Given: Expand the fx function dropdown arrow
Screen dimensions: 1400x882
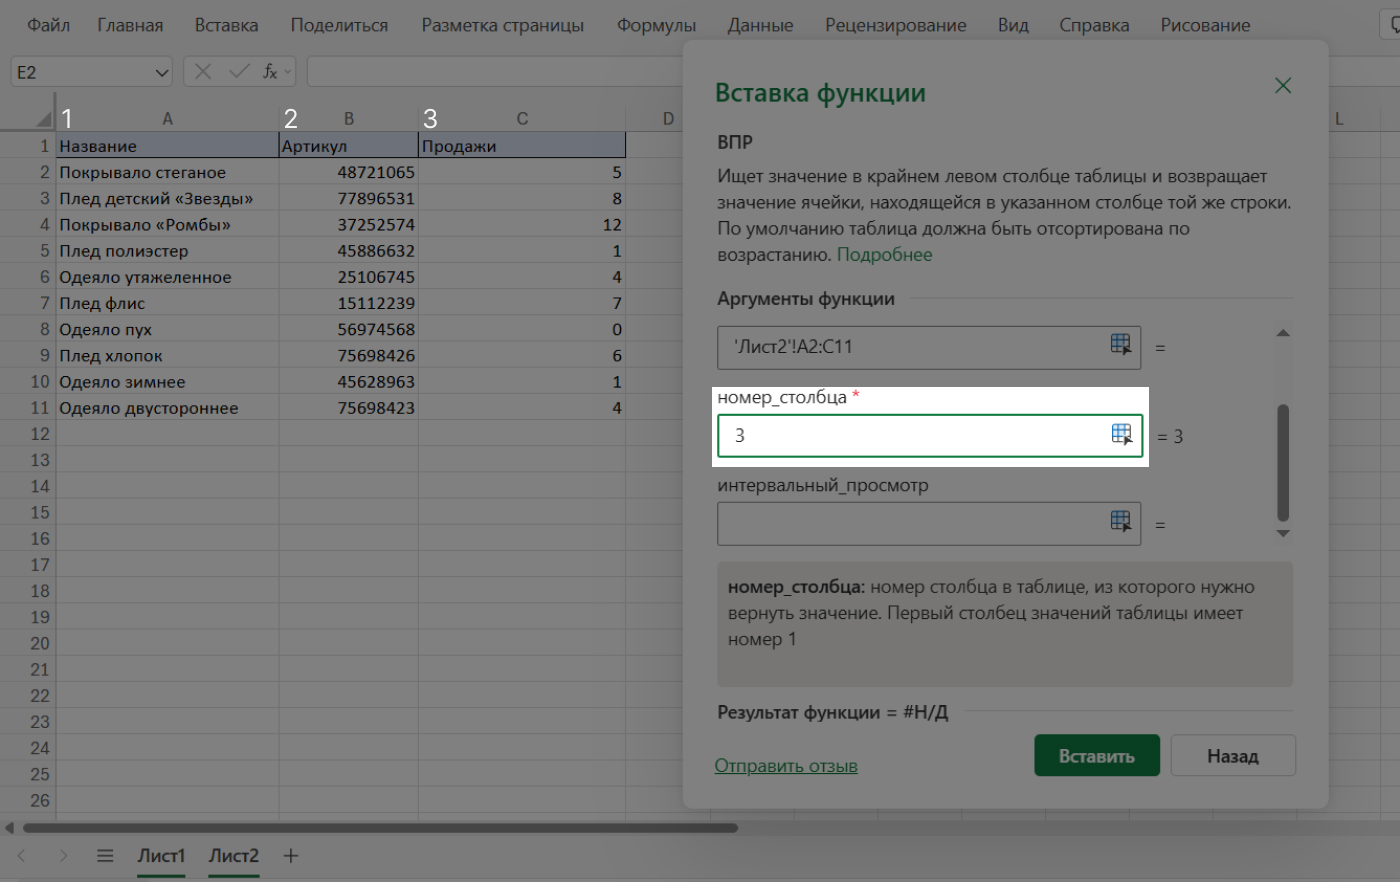Looking at the screenshot, I should [x=288, y=72].
